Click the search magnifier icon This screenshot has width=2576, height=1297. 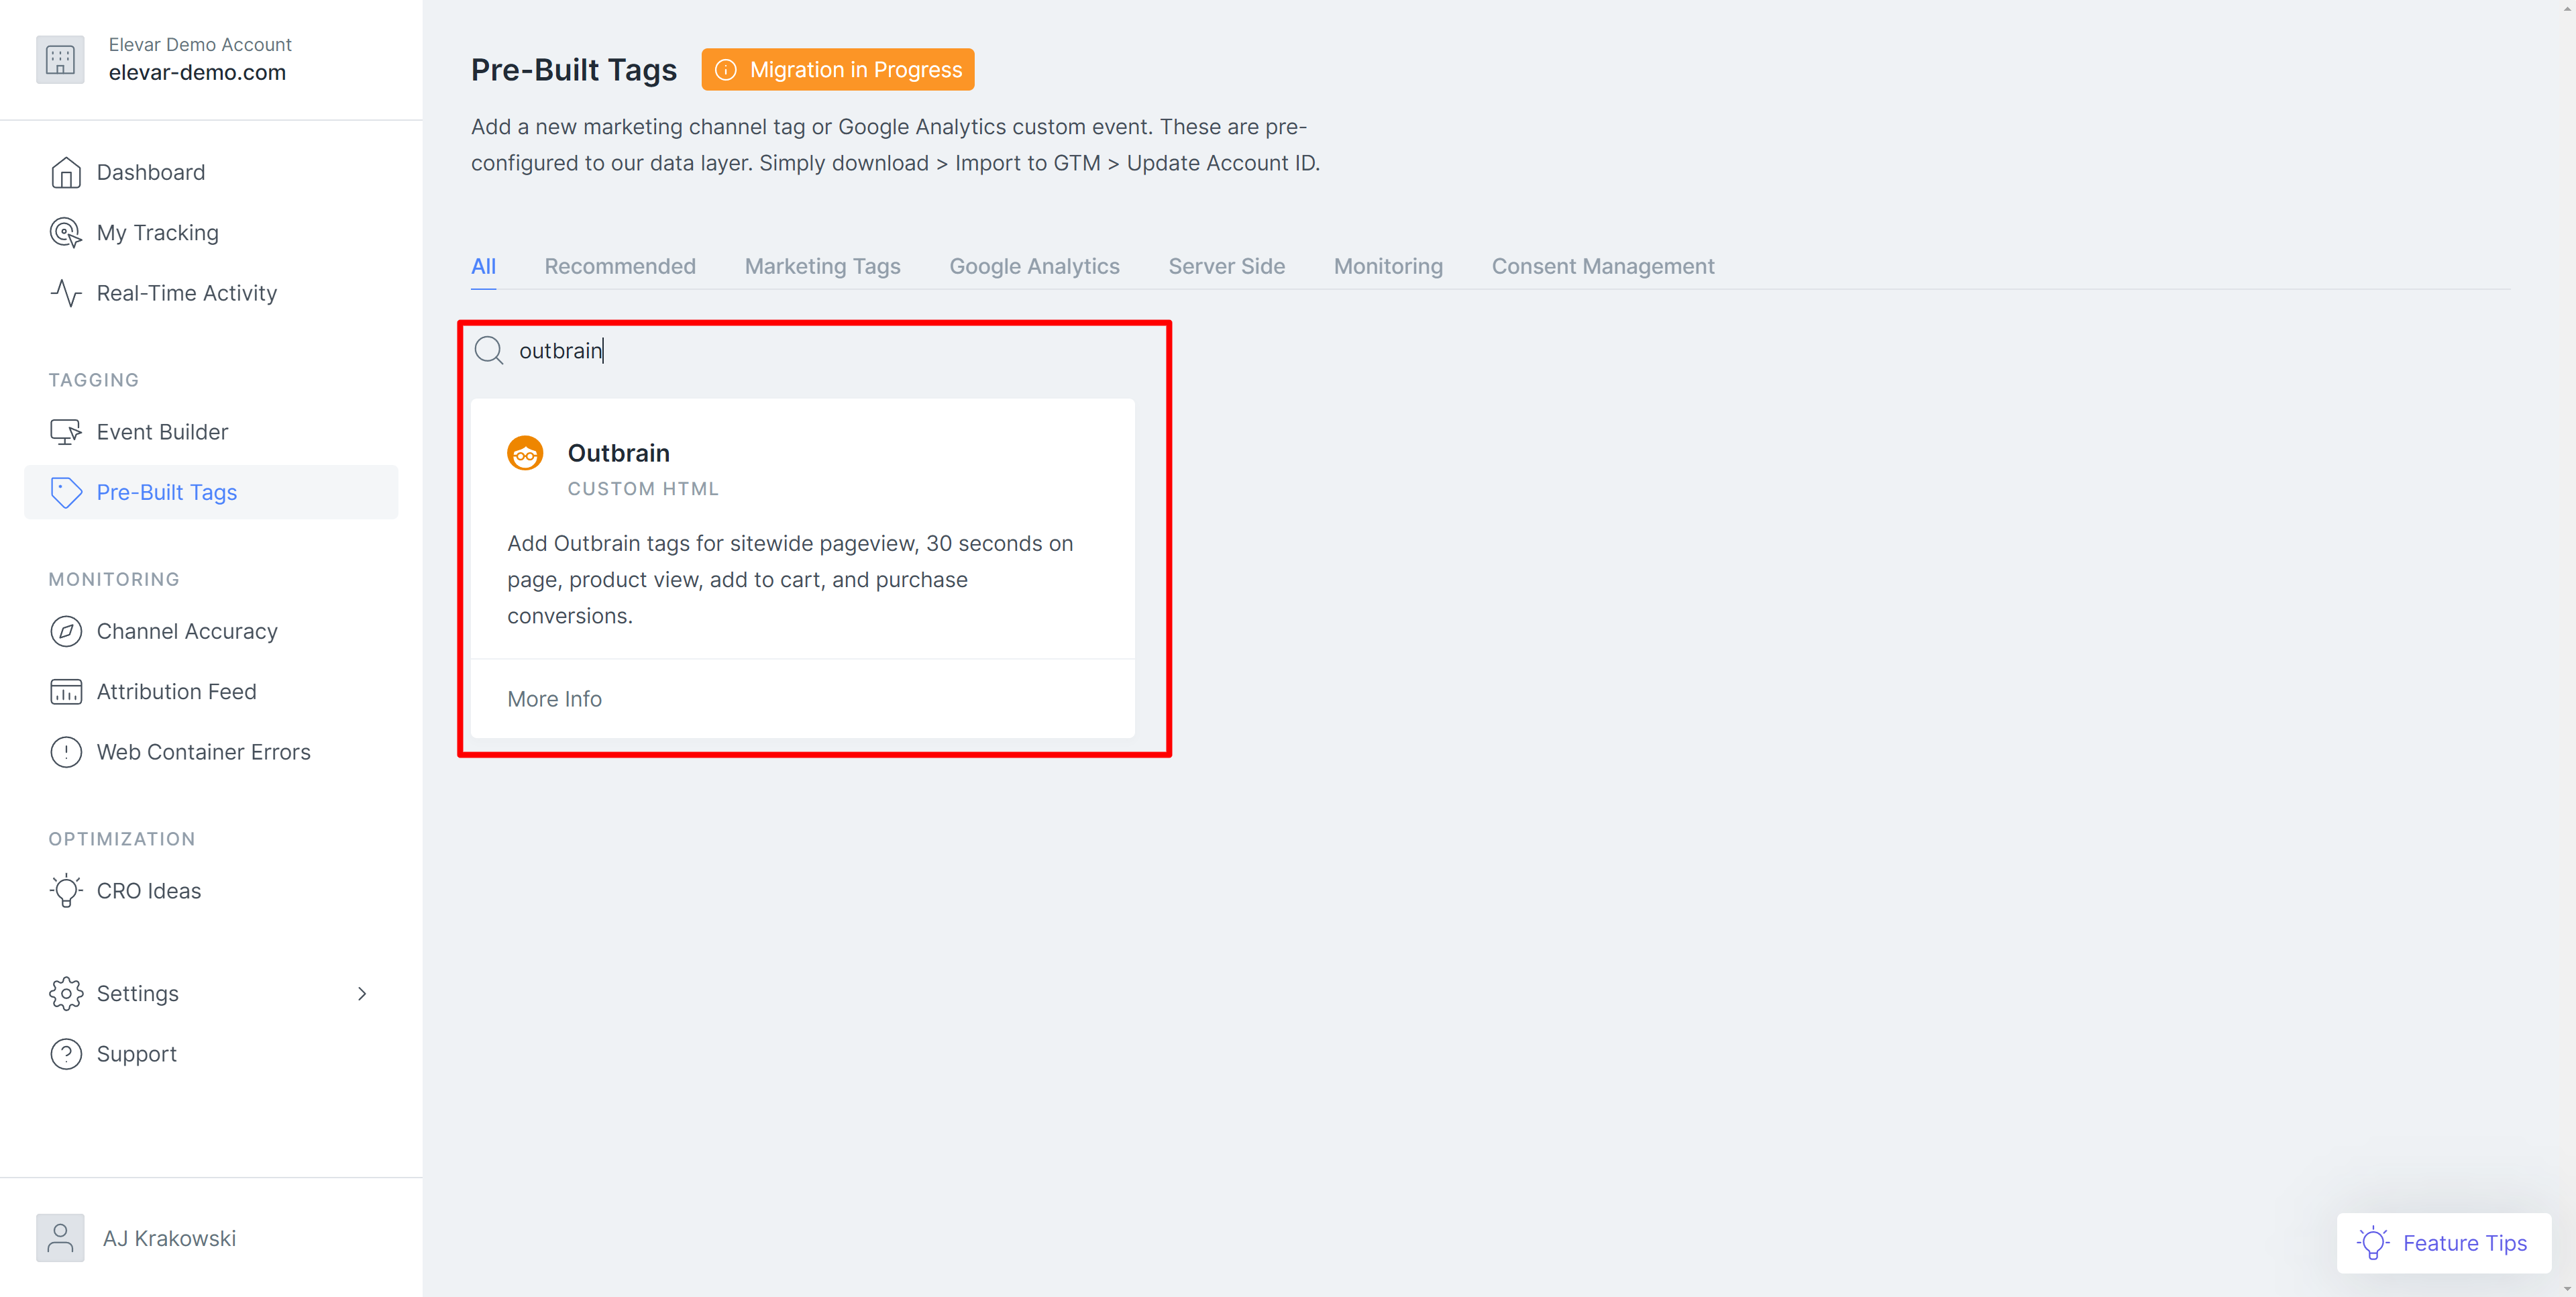489,351
